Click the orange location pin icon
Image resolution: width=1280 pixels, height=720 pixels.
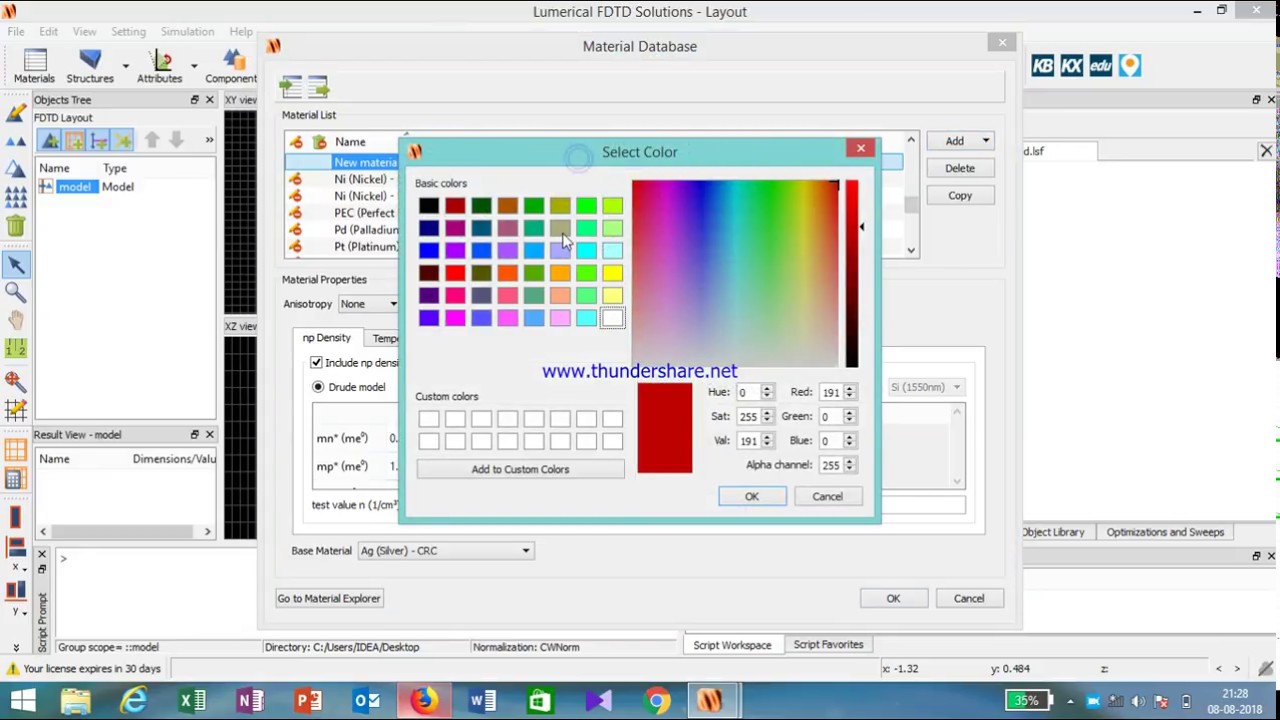pyautogui.click(x=1130, y=66)
